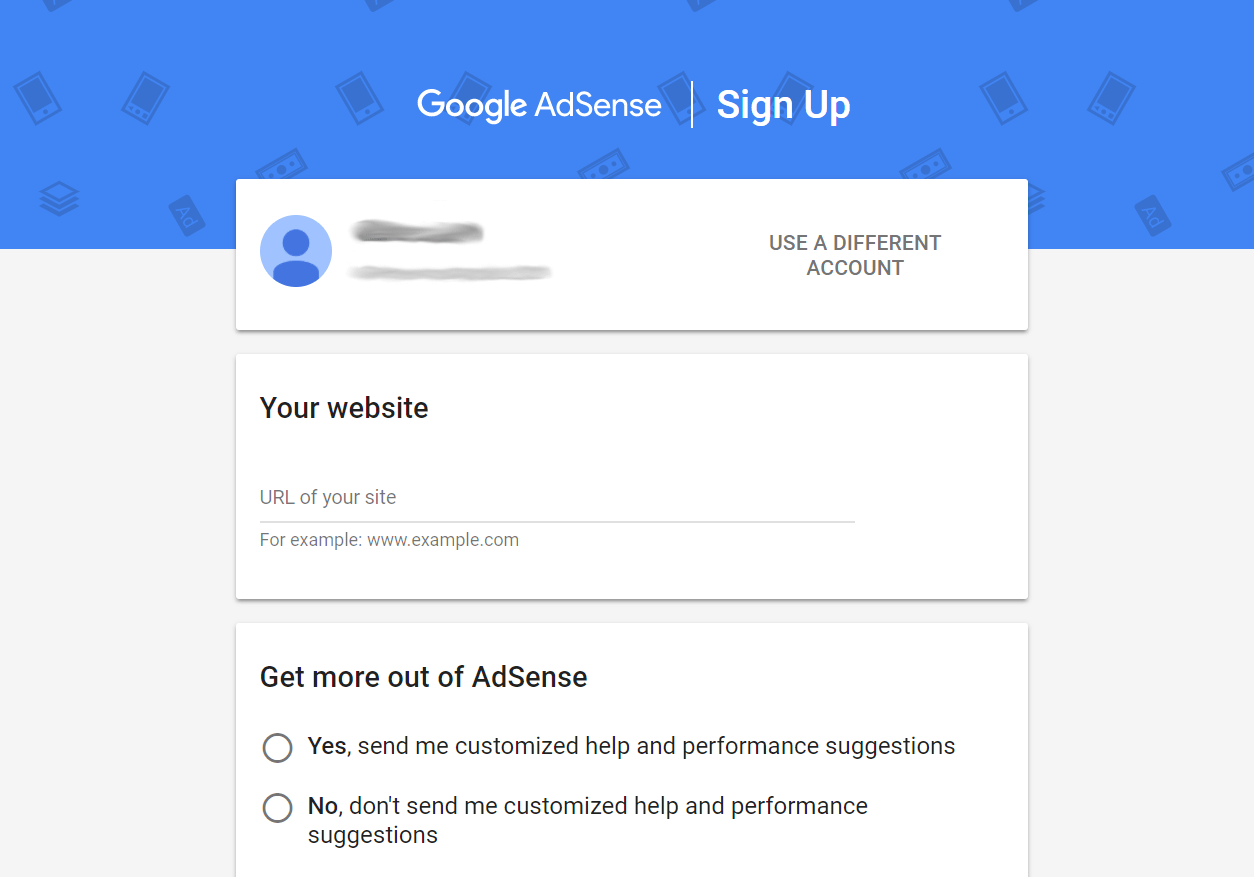Click the "Ad" tag icon right of the account card
The image size is (1254, 877).
1153,214
